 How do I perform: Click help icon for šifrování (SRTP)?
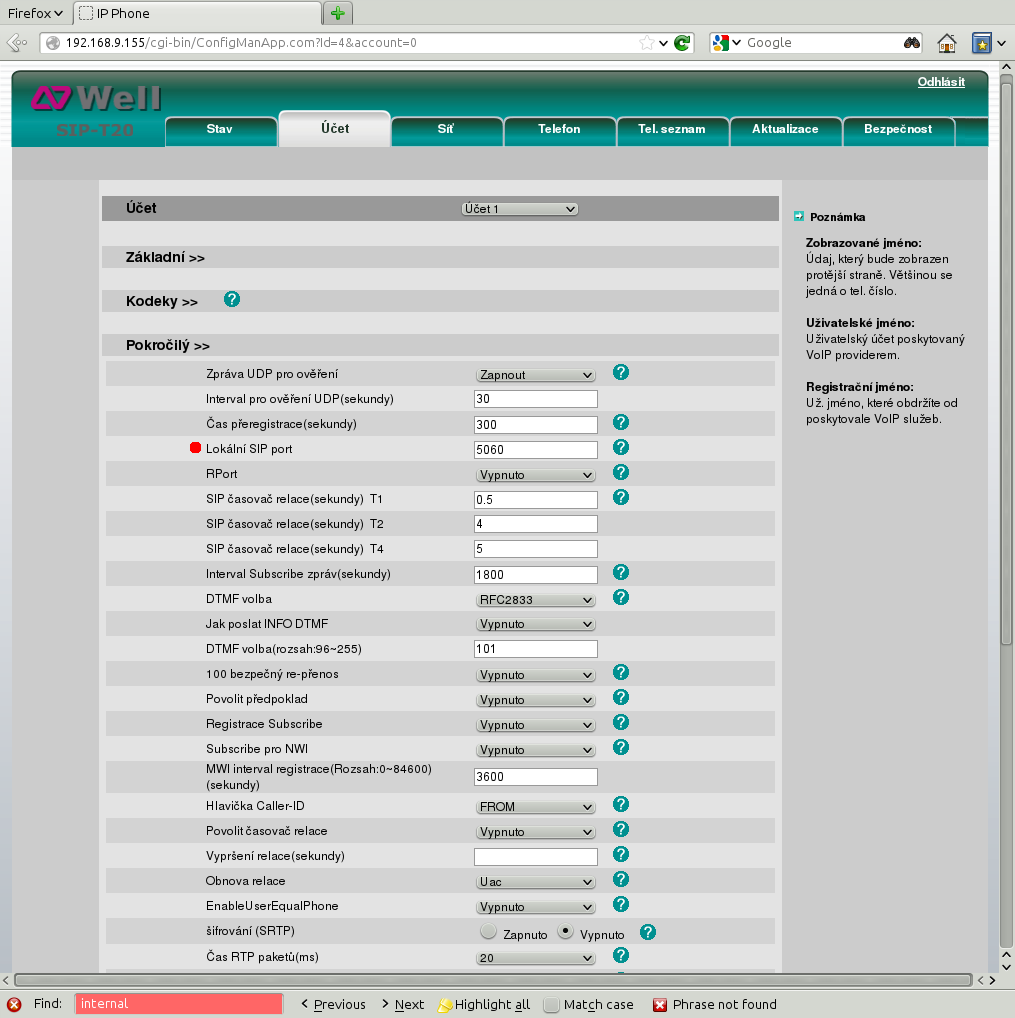click(x=647, y=932)
